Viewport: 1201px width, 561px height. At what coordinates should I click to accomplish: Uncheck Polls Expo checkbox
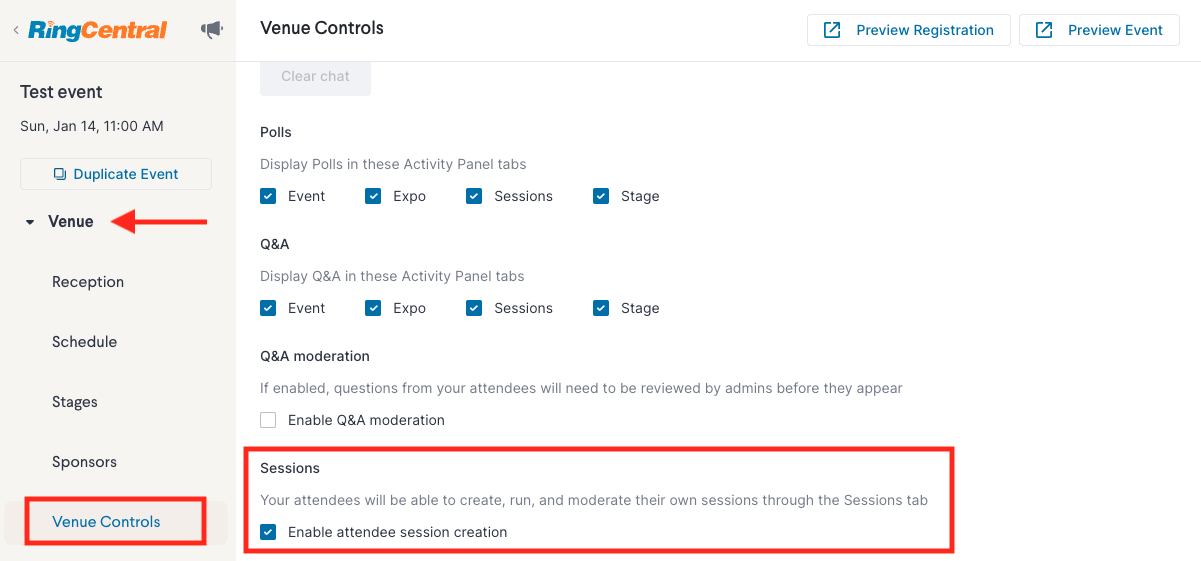[373, 196]
